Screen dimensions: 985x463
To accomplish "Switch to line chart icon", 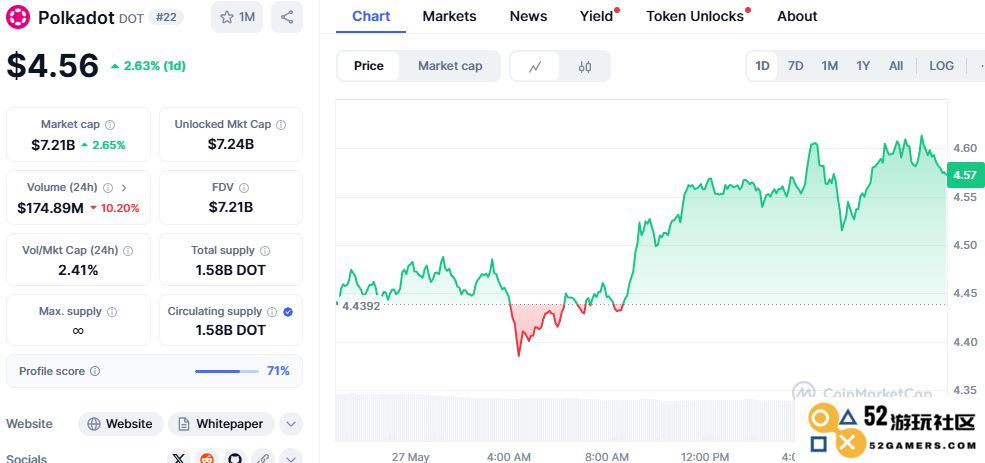I will click(535, 66).
